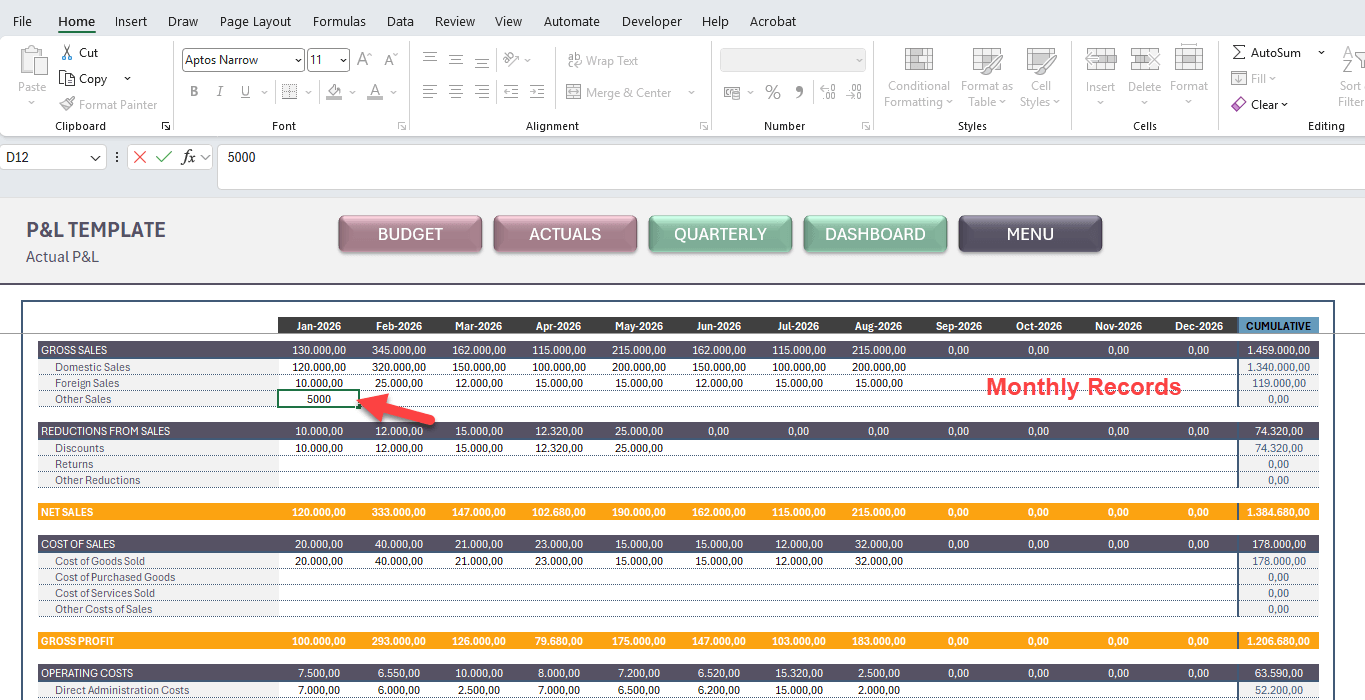Toggle italic formatting
The image size is (1365, 700).
tap(219, 91)
